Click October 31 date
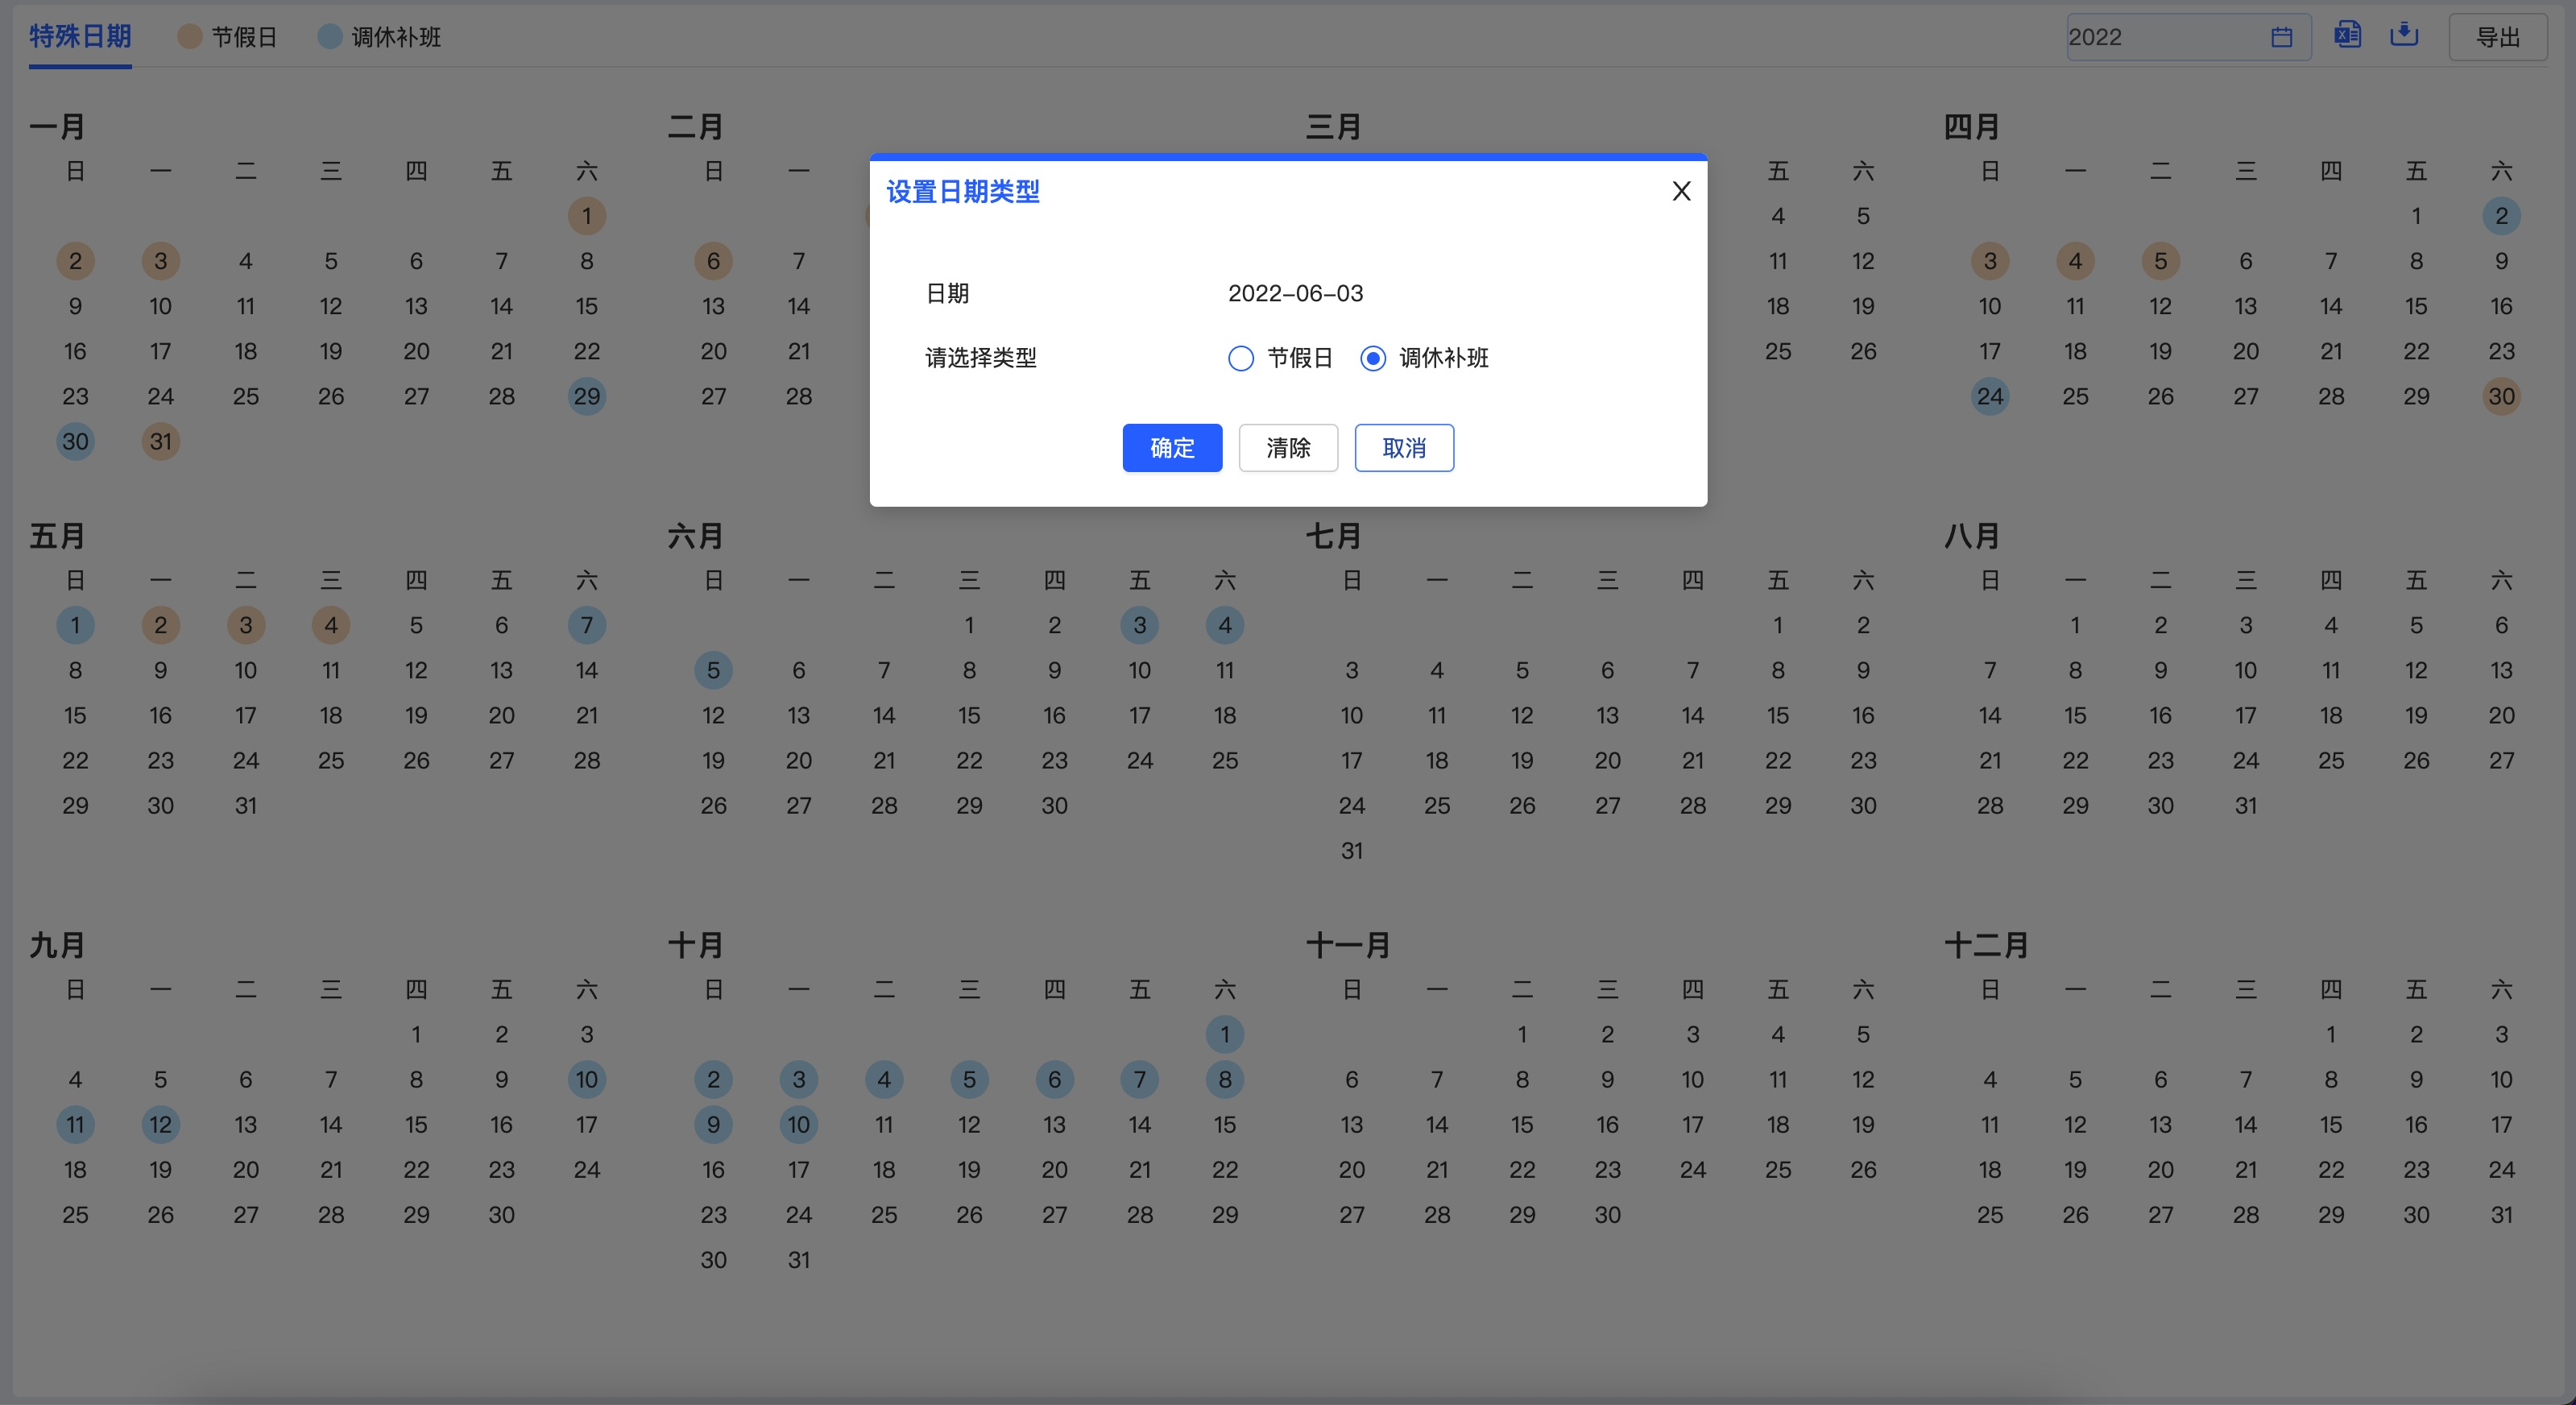 click(798, 1260)
